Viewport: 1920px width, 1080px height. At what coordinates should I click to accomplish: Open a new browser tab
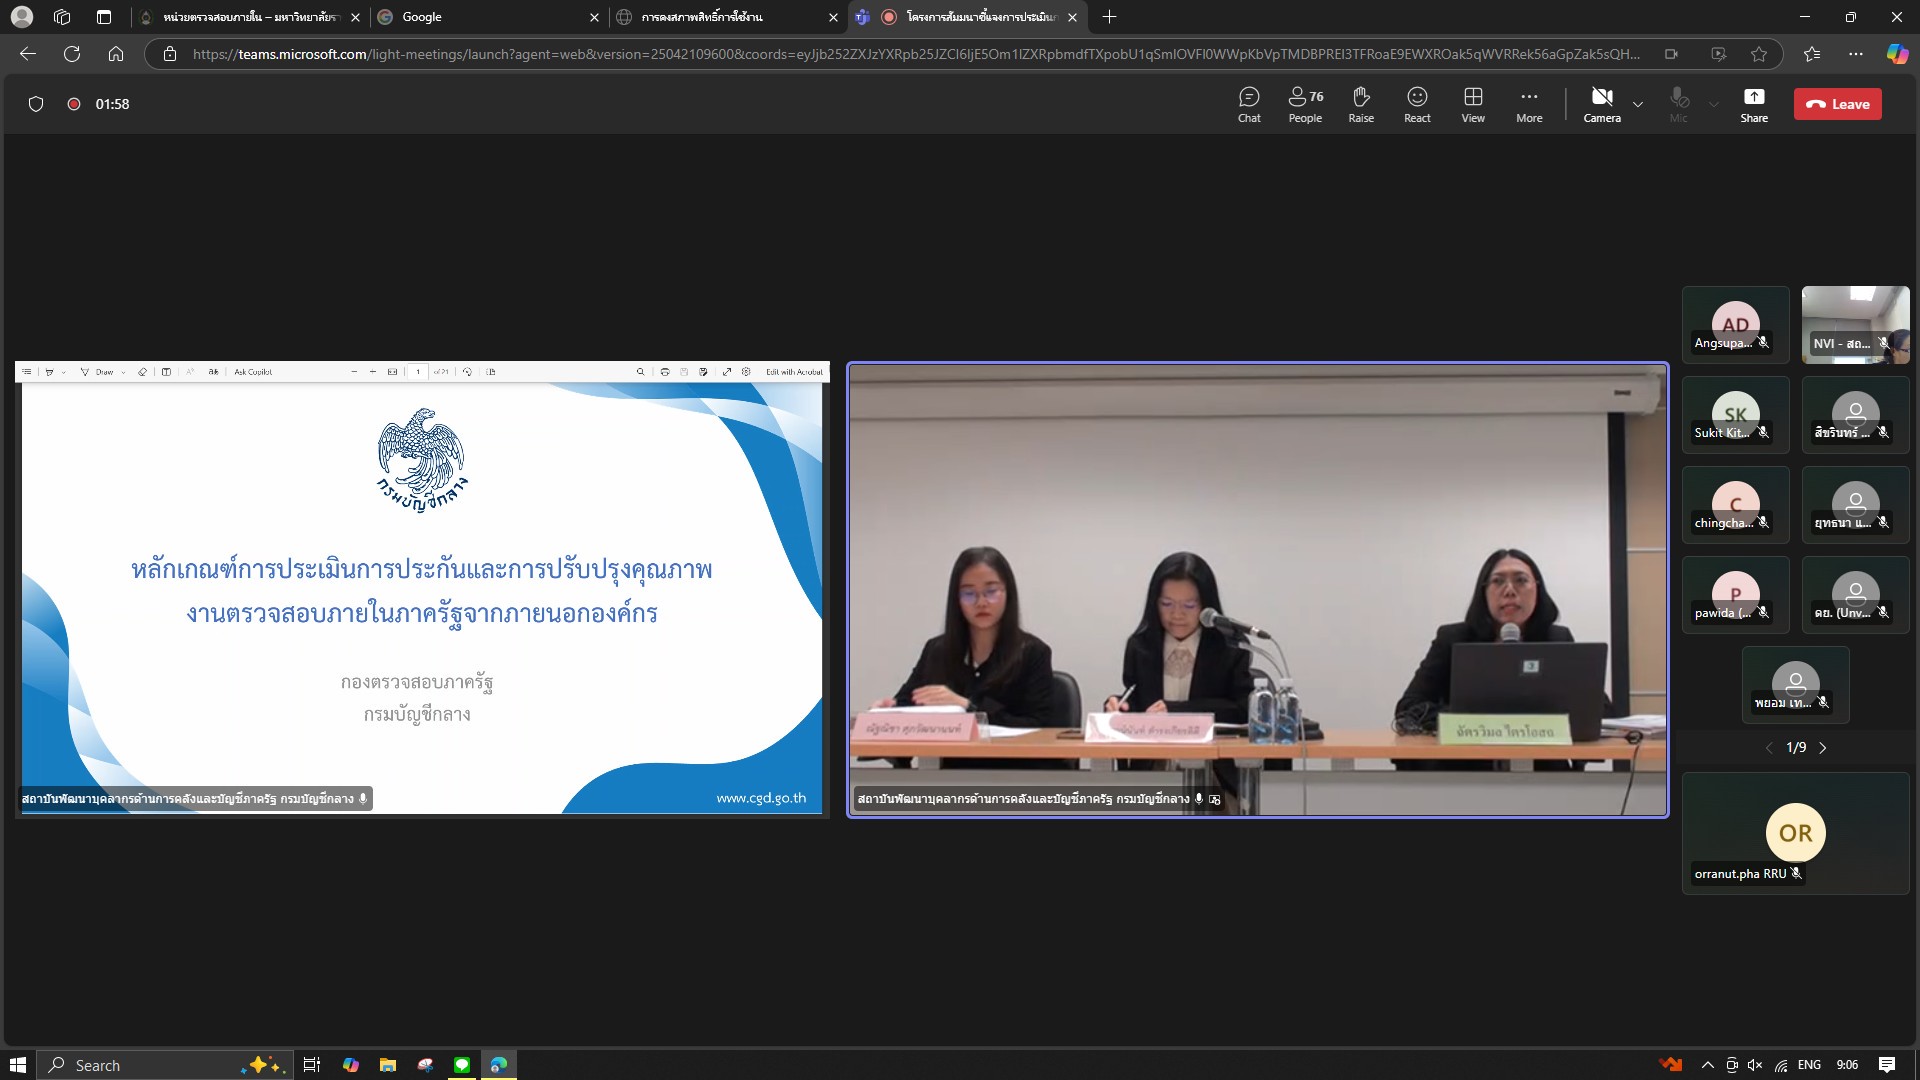click(1109, 17)
